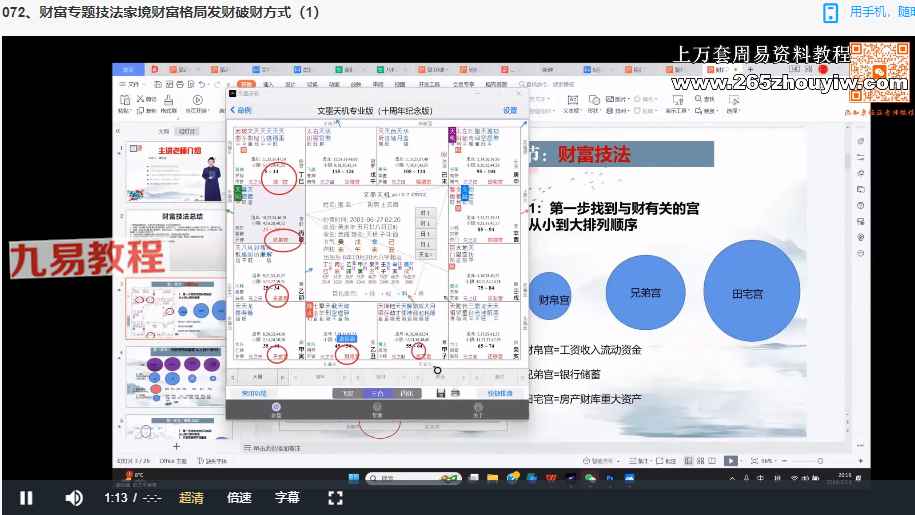This screenshot has width=915, height=515.
Task: Open the 文件 menu in WPS
Action: coord(133,86)
